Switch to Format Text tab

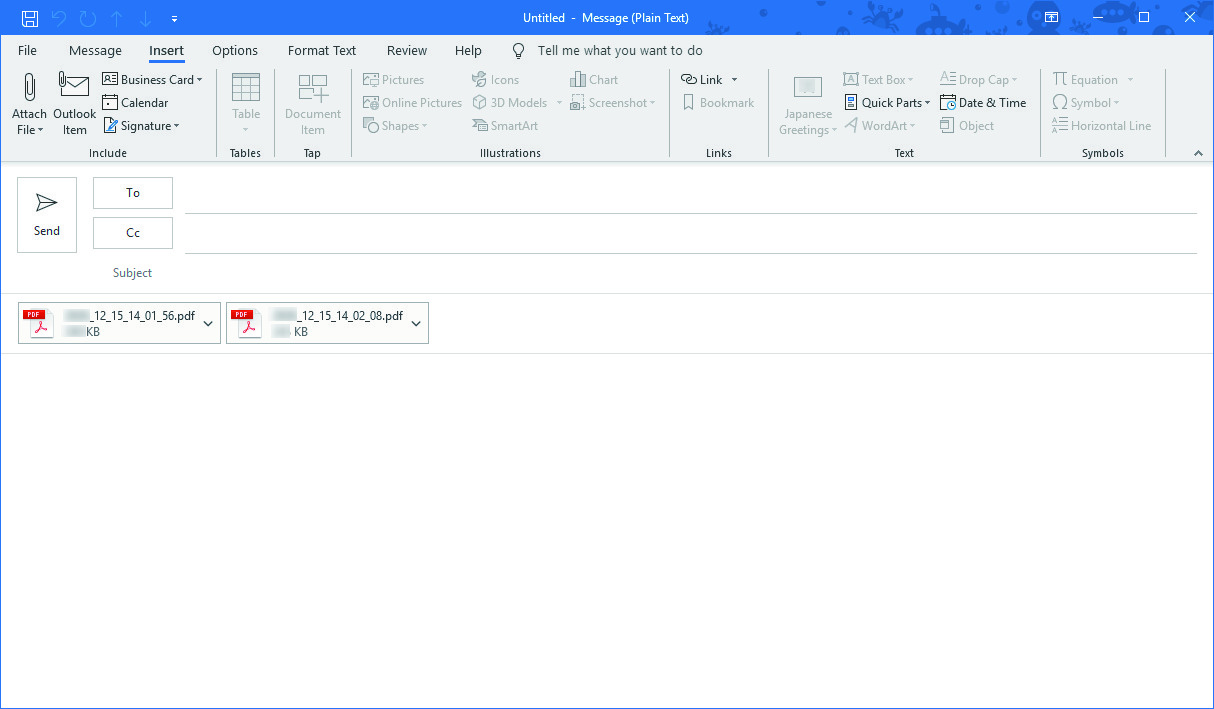point(322,50)
